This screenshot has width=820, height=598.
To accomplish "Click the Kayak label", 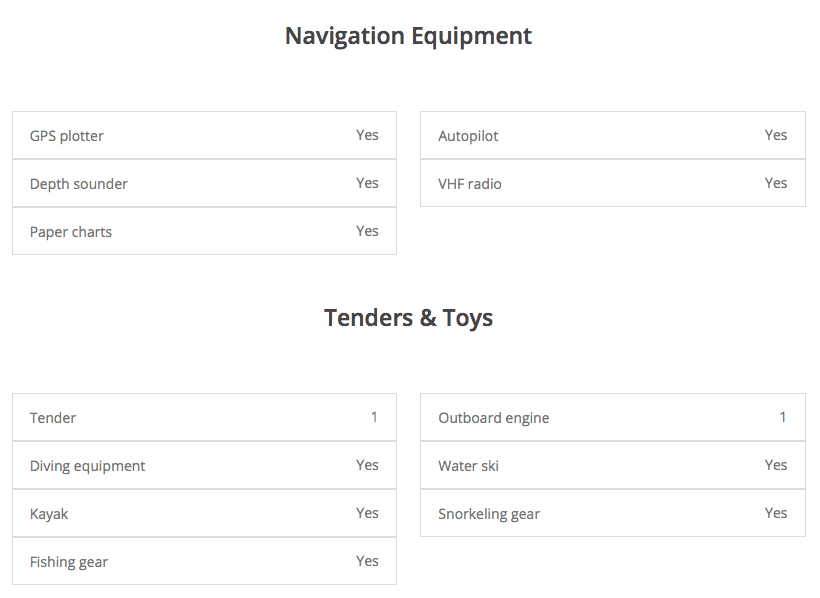I will click(x=49, y=514).
